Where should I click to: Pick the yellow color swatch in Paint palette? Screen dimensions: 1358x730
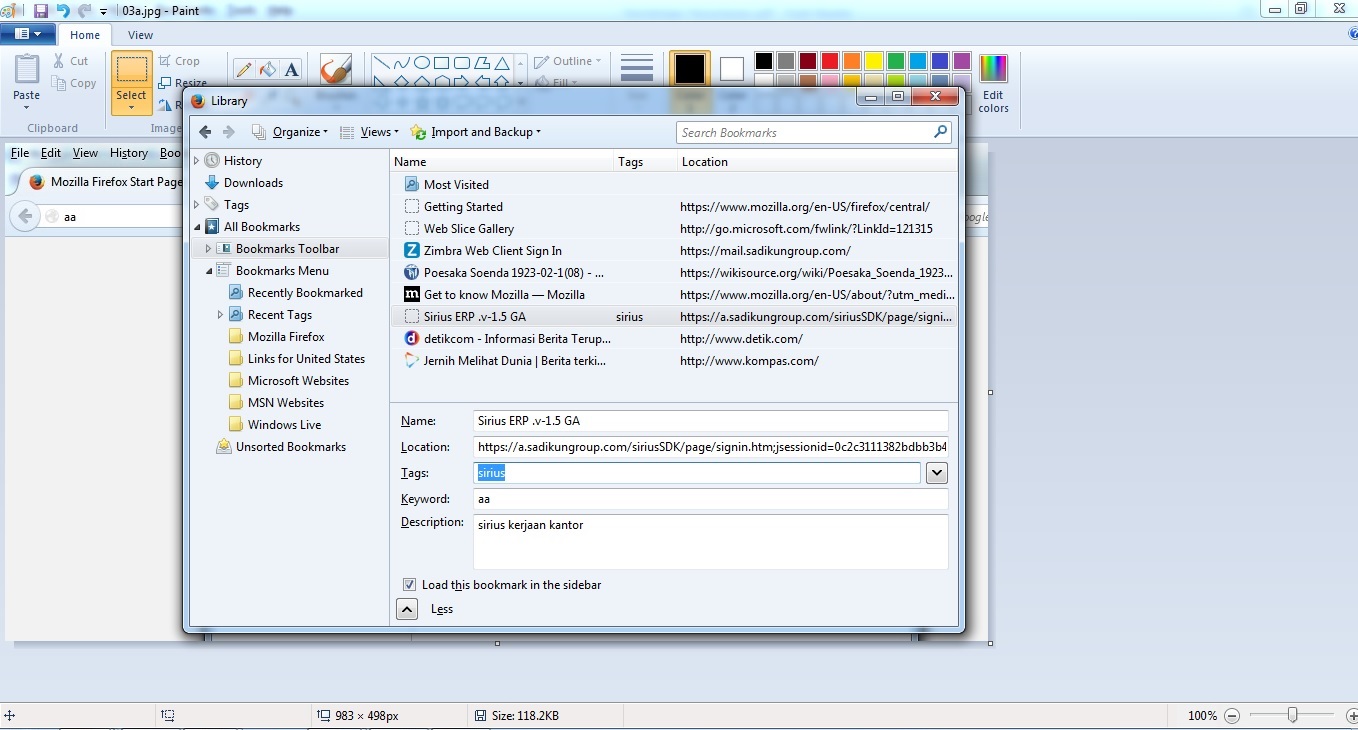[874, 61]
